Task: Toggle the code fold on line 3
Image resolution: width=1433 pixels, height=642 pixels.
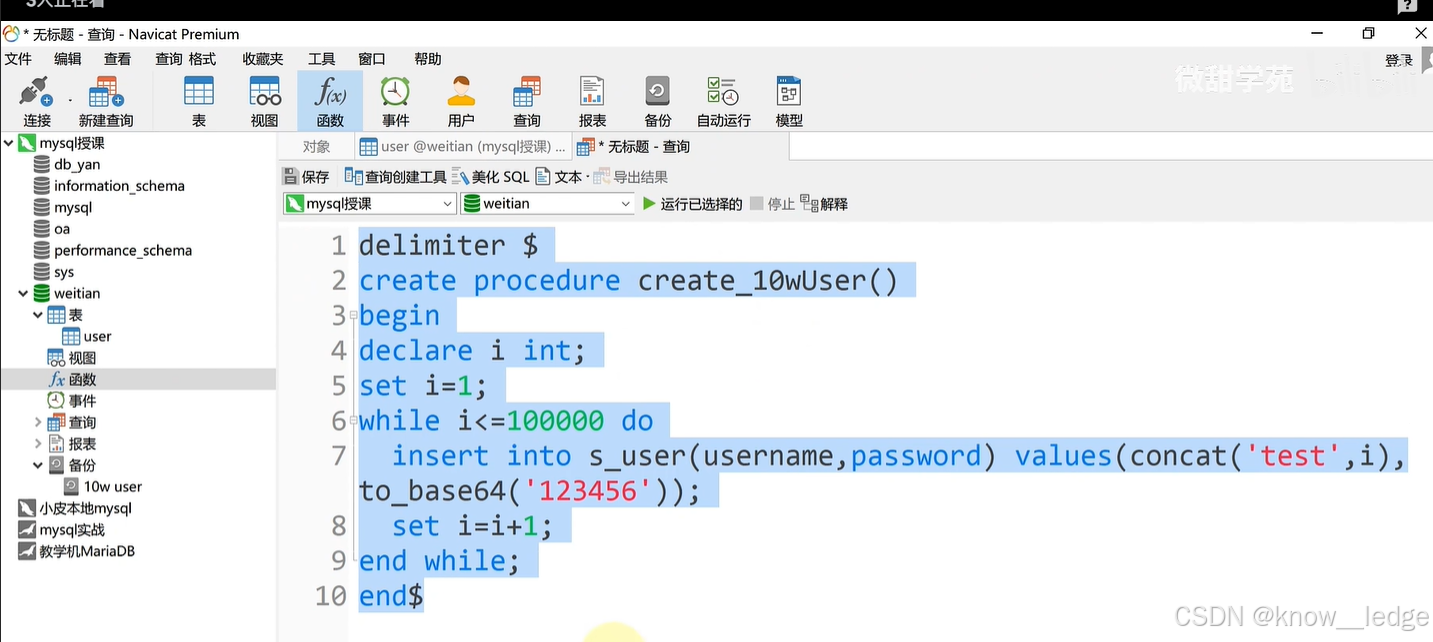Action: 353,316
